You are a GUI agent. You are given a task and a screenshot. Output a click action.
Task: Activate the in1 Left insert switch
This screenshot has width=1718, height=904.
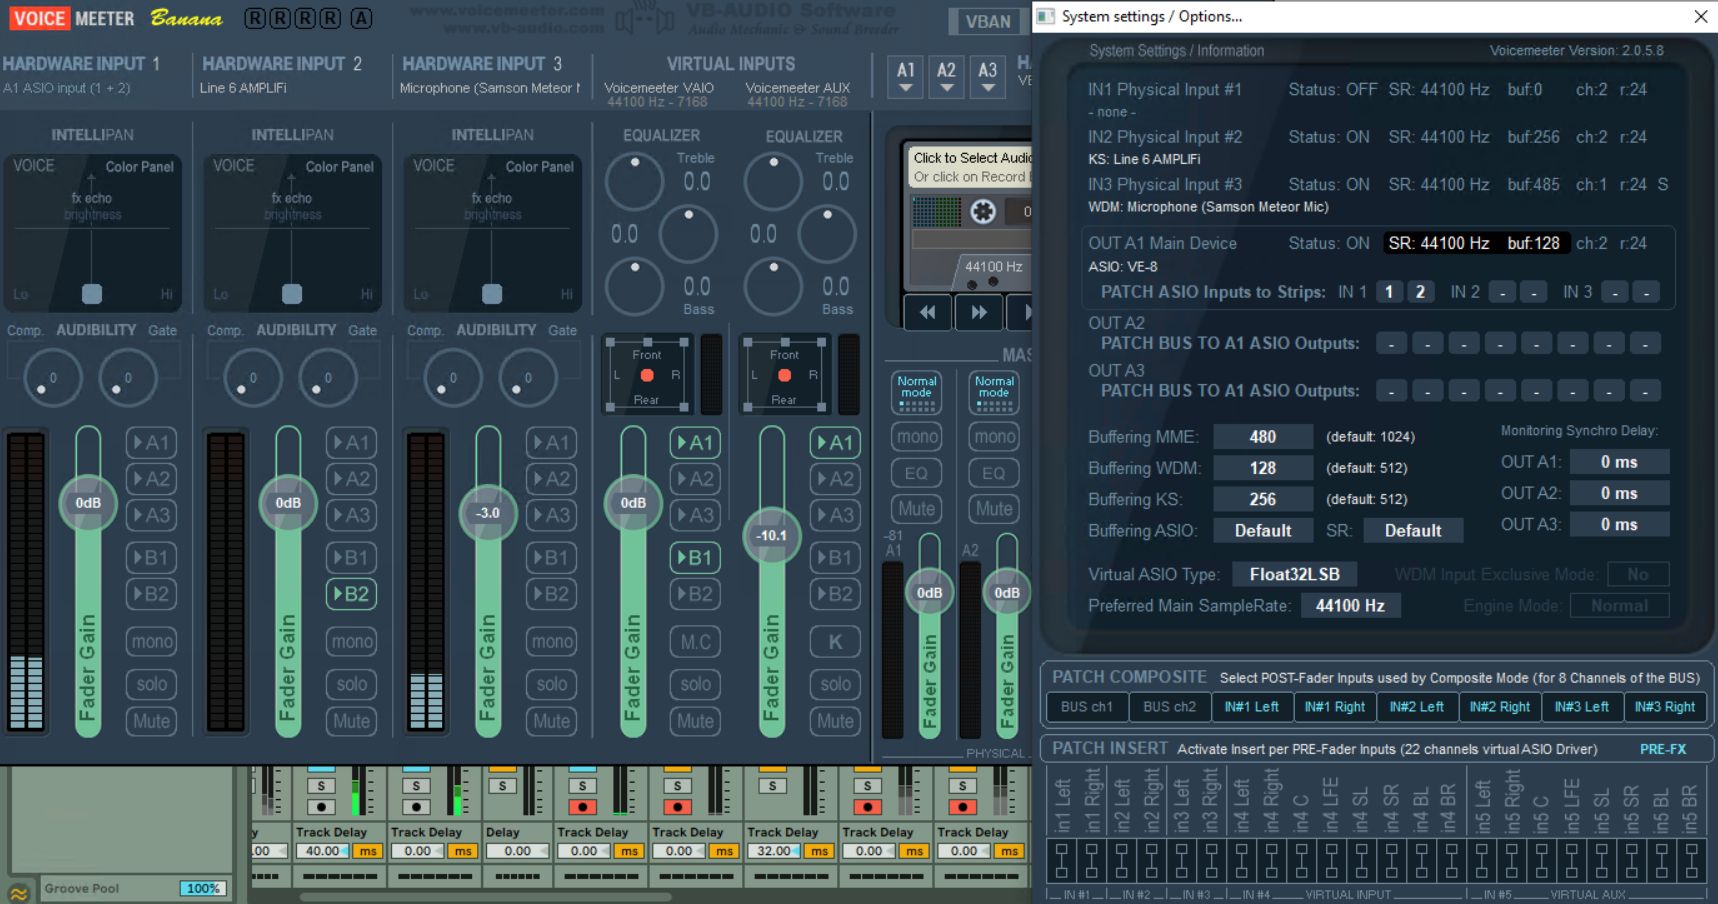click(1061, 860)
